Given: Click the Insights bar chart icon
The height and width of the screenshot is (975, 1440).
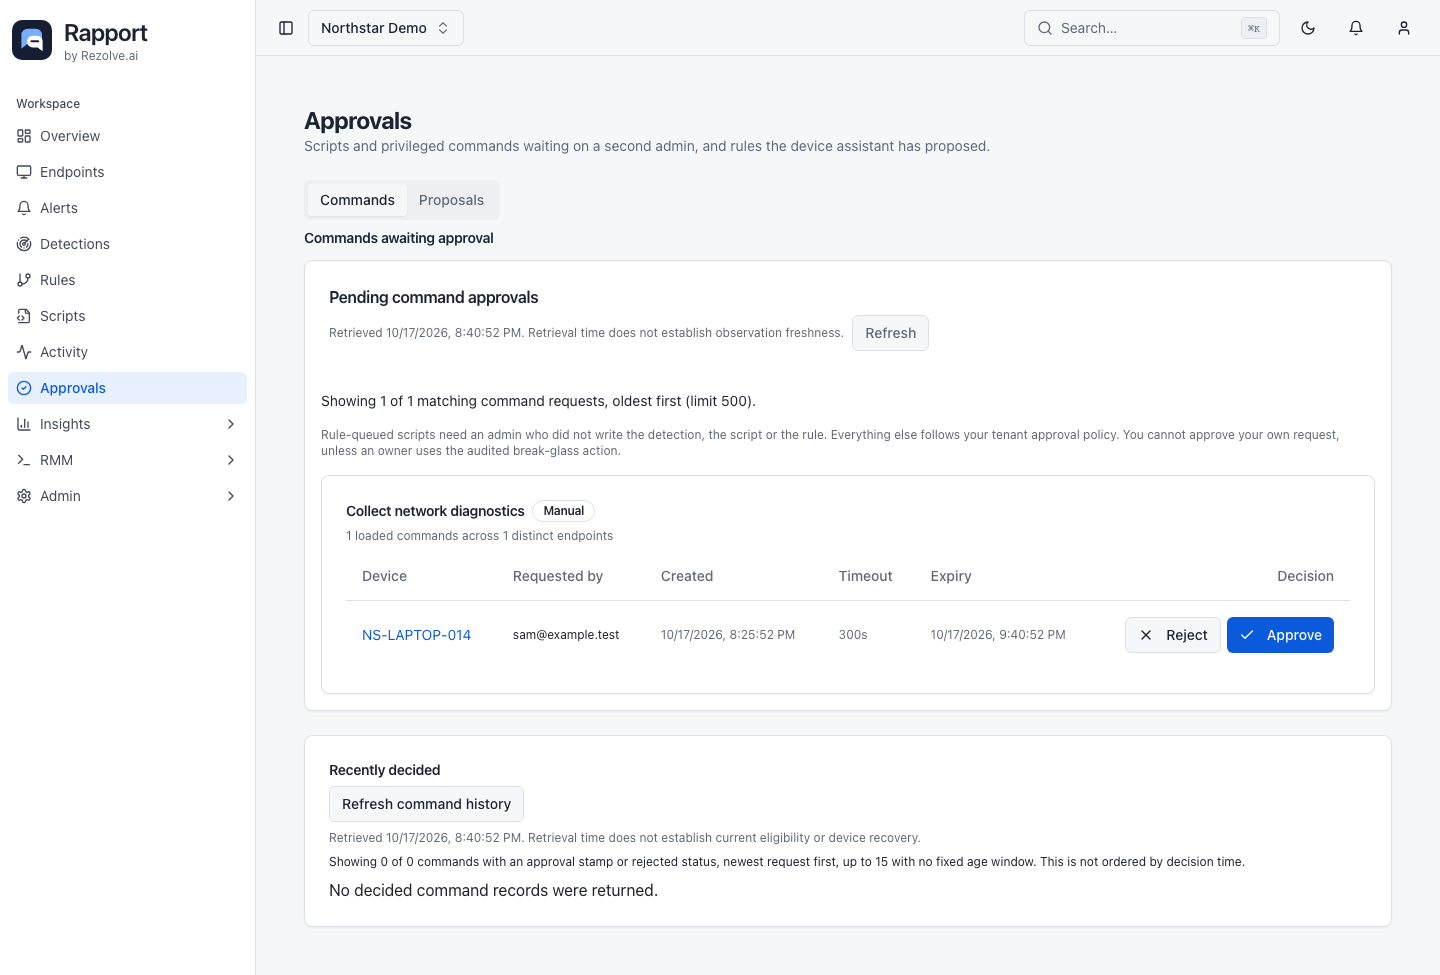Looking at the screenshot, I should click(x=24, y=424).
